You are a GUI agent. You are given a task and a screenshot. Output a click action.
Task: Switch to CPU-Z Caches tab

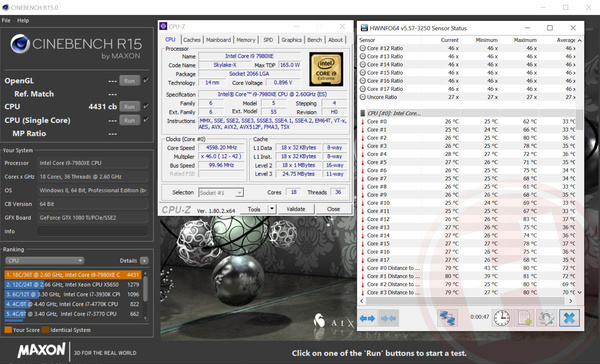click(x=192, y=40)
